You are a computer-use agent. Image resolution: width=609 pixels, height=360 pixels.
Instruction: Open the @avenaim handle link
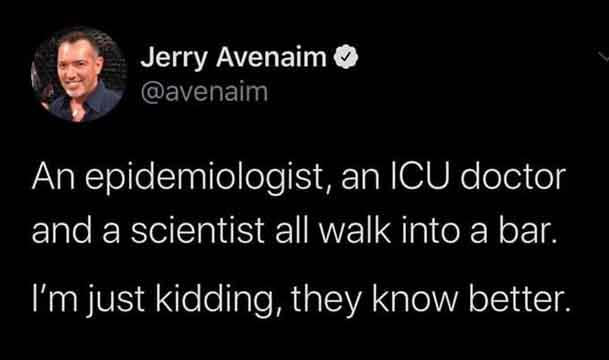[204, 92]
